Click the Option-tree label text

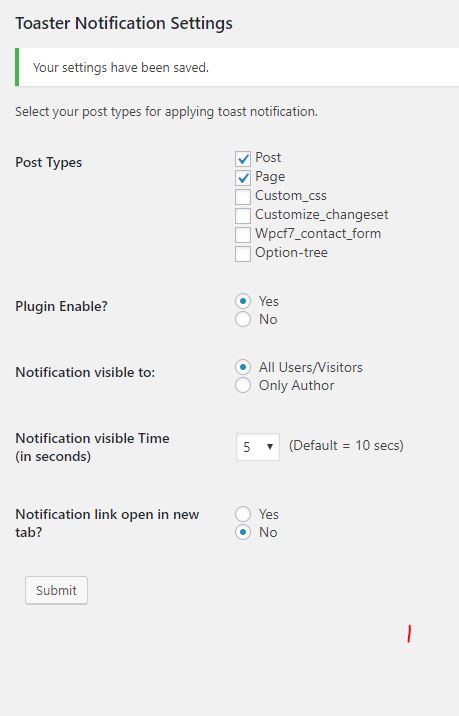click(291, 253)
